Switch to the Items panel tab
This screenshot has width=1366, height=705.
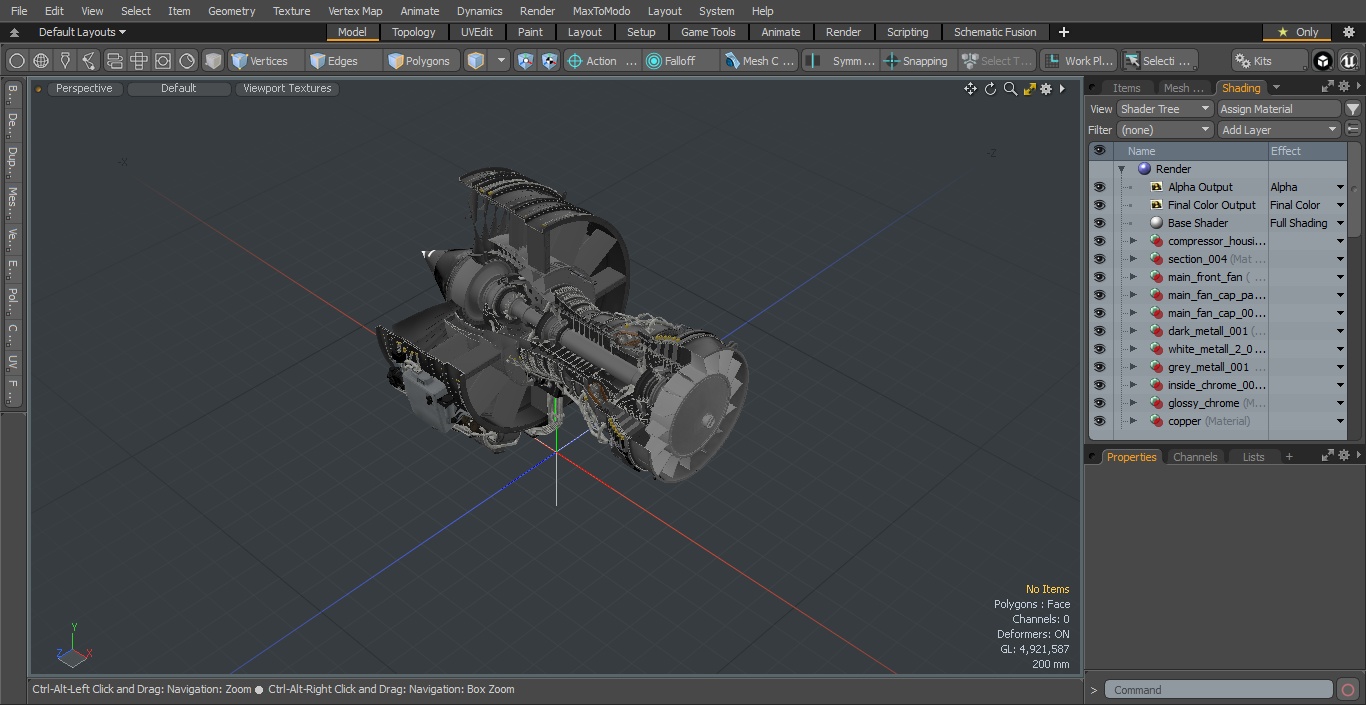pos(1126,88)
